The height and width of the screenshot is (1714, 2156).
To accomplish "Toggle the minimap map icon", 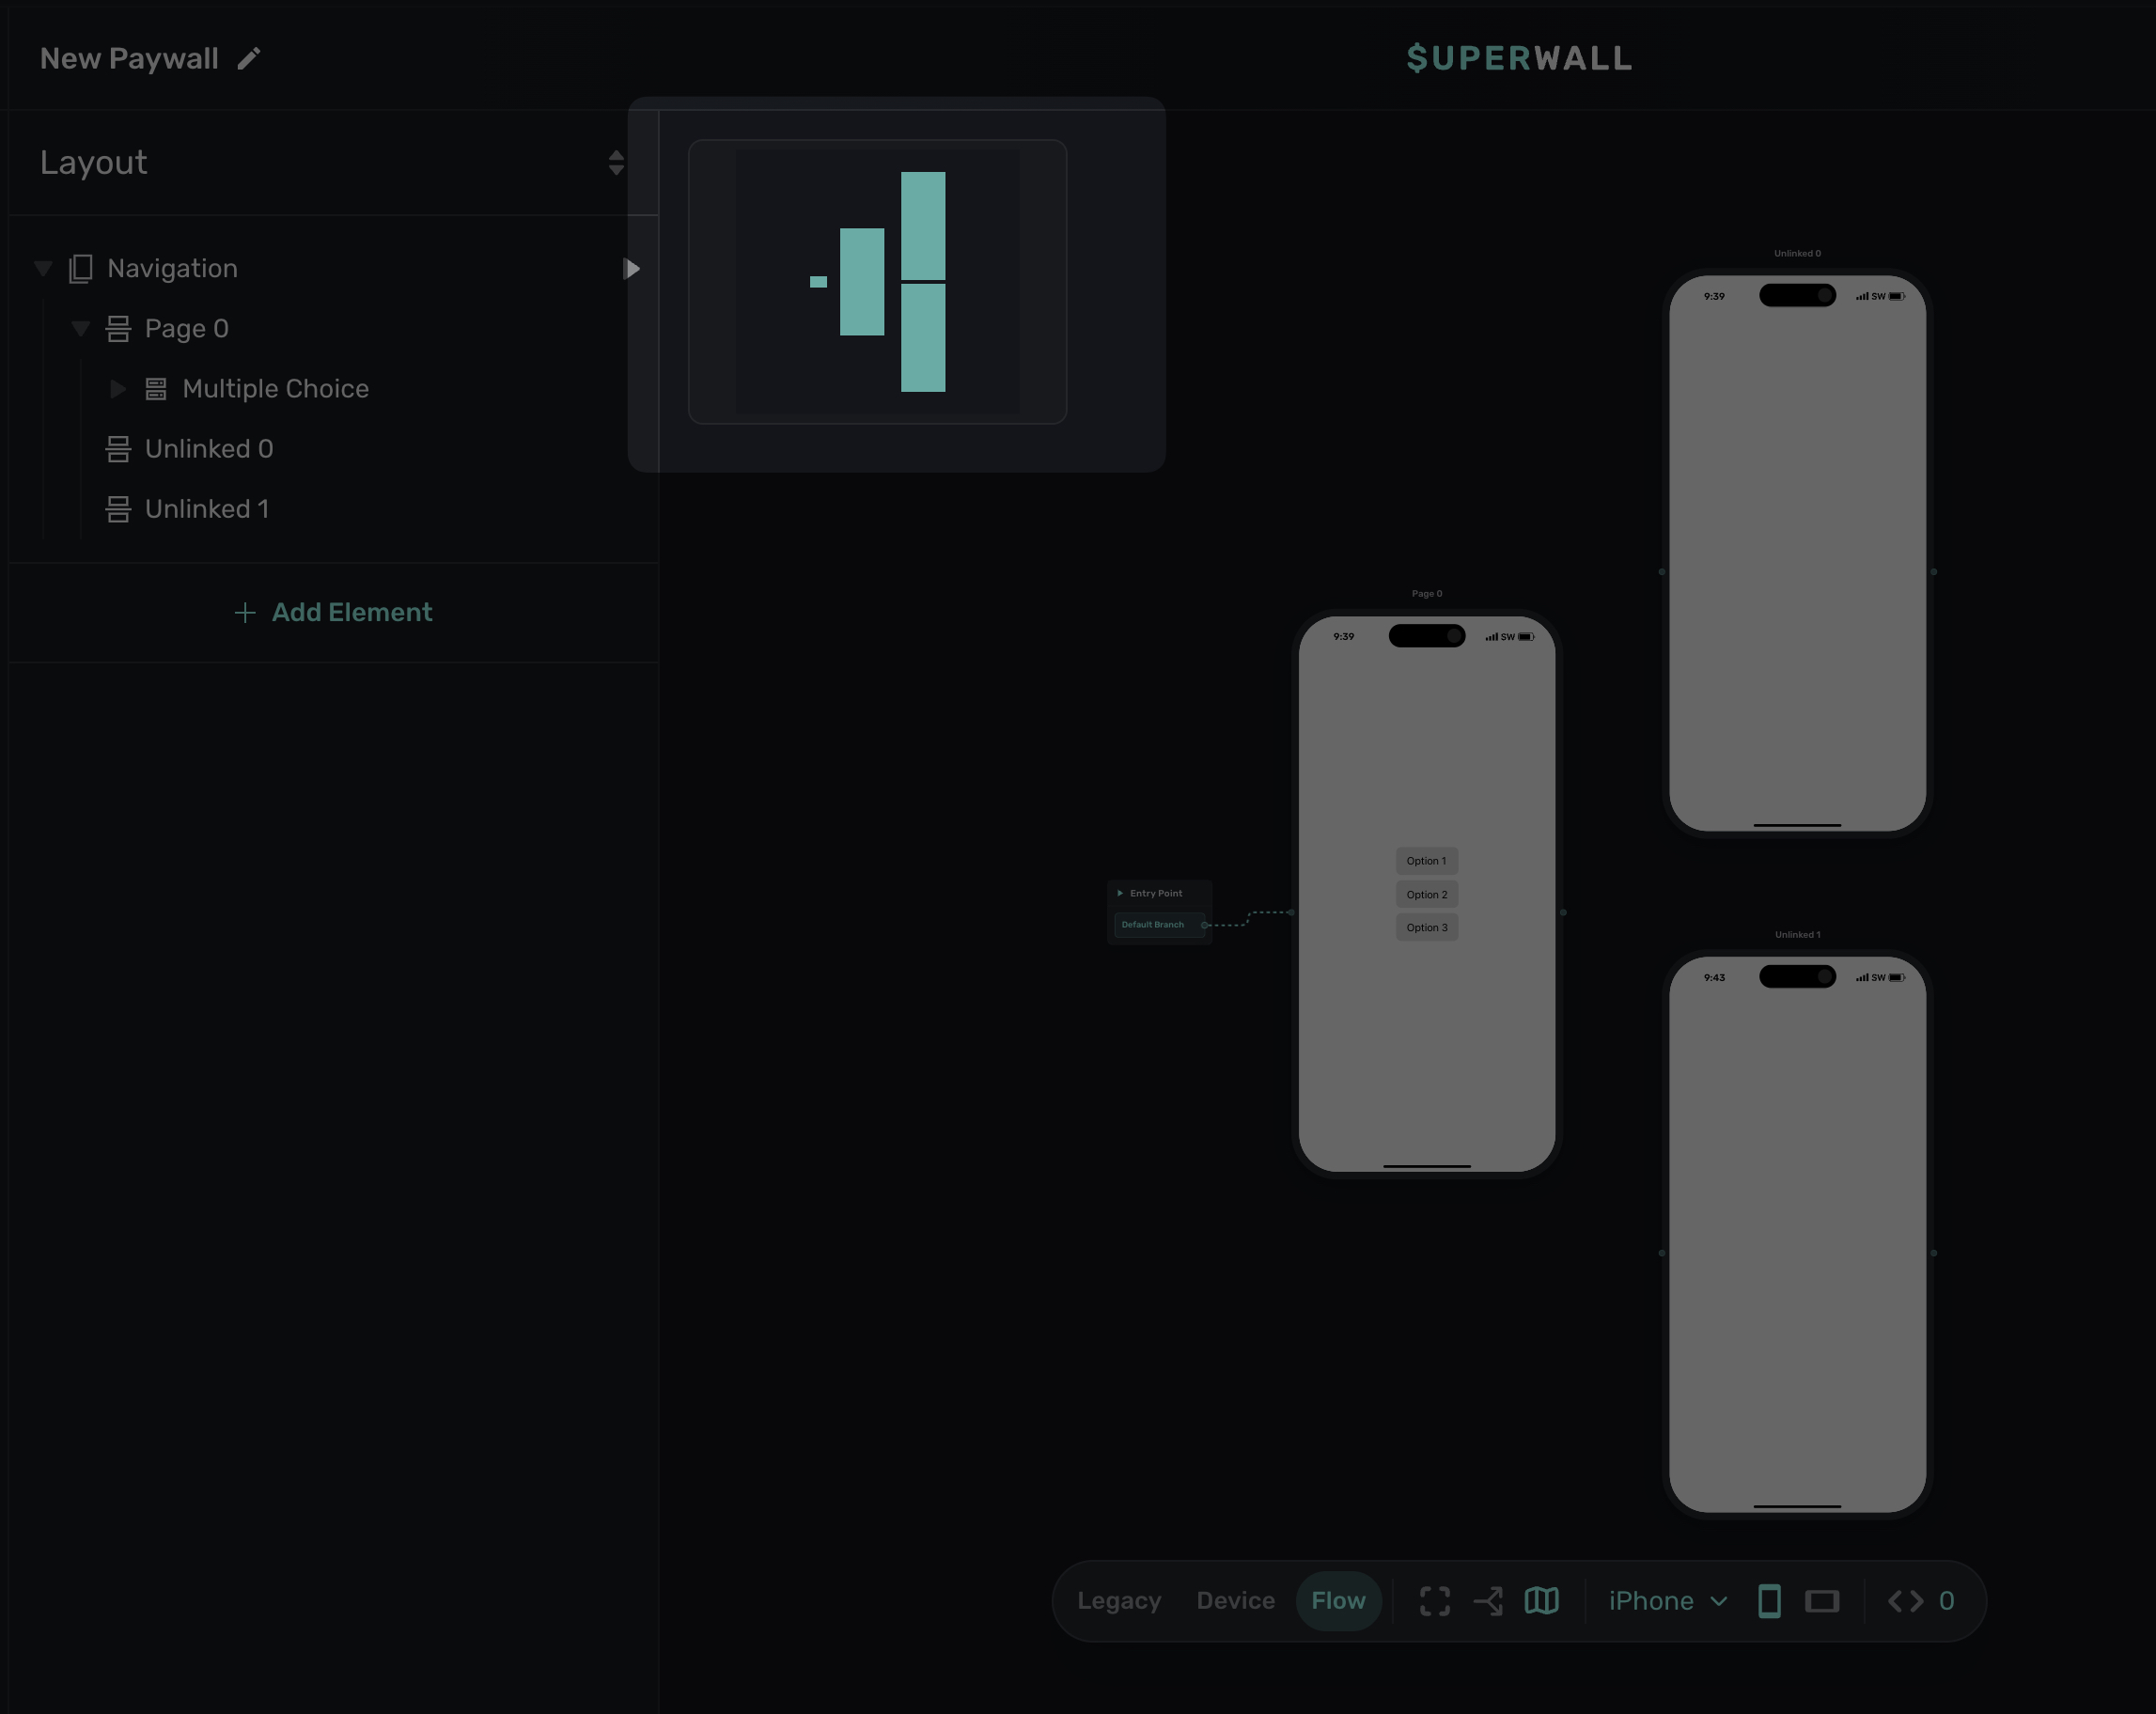I will pyautogui.click(x=1541, y=1601).
